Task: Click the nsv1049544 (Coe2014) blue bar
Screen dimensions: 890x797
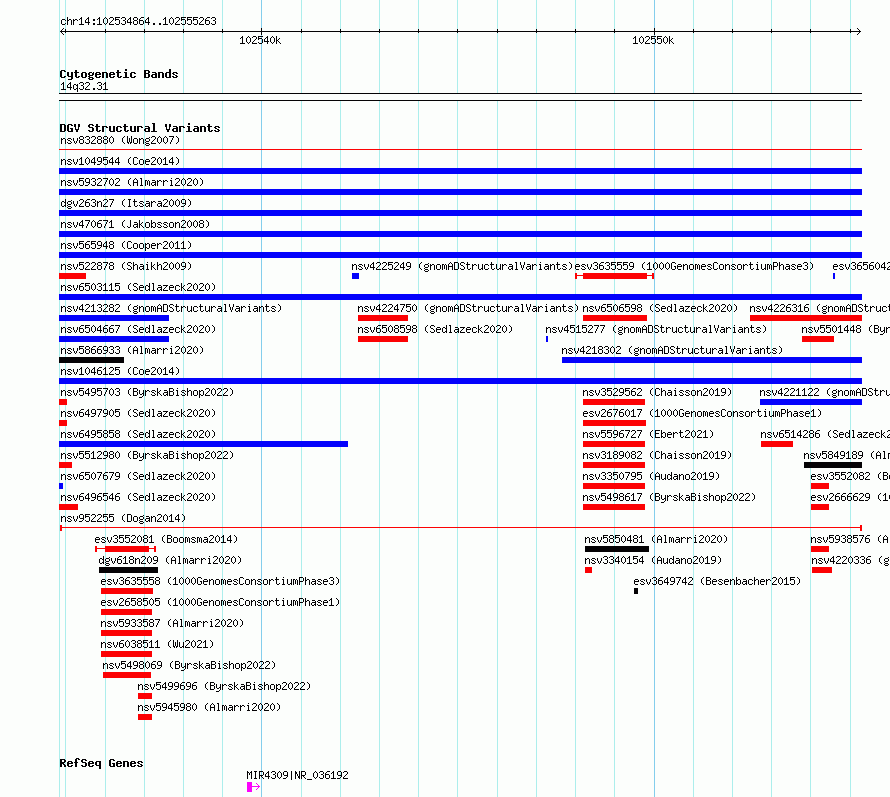Action: pyautogui.click(x=460, y=171)
